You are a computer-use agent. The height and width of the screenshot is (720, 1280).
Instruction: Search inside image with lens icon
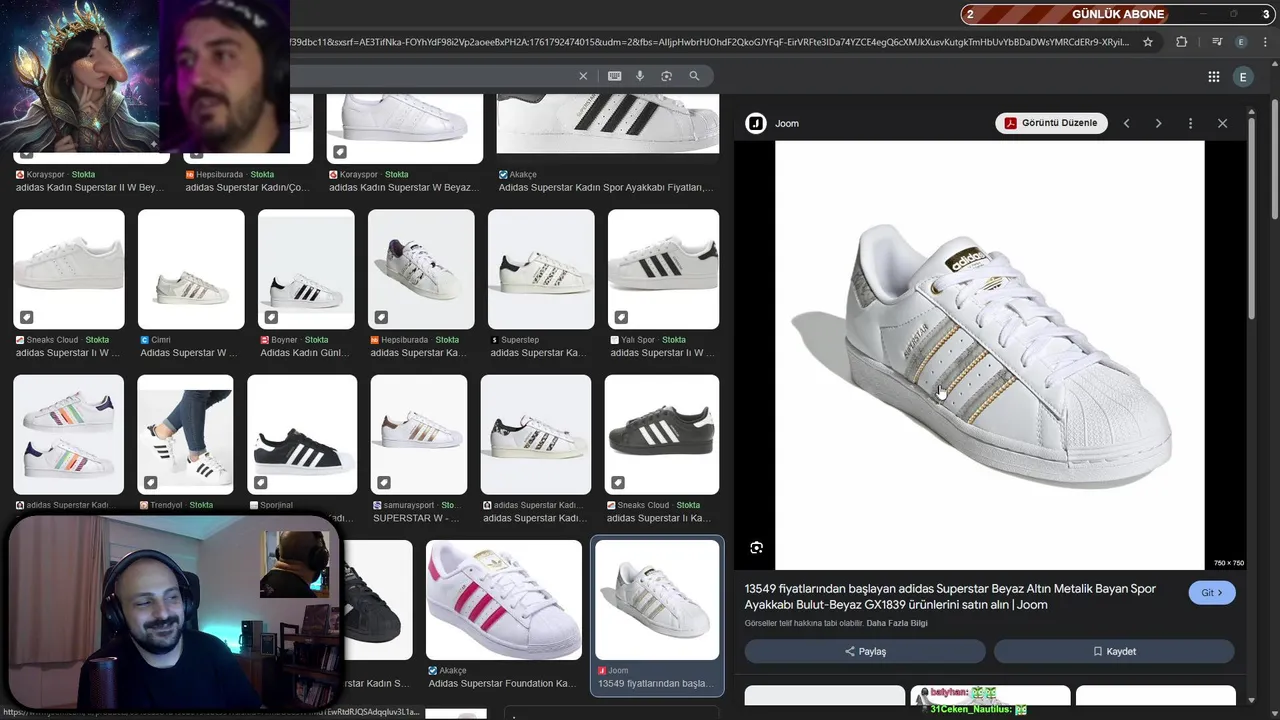(x=757, y=547)
